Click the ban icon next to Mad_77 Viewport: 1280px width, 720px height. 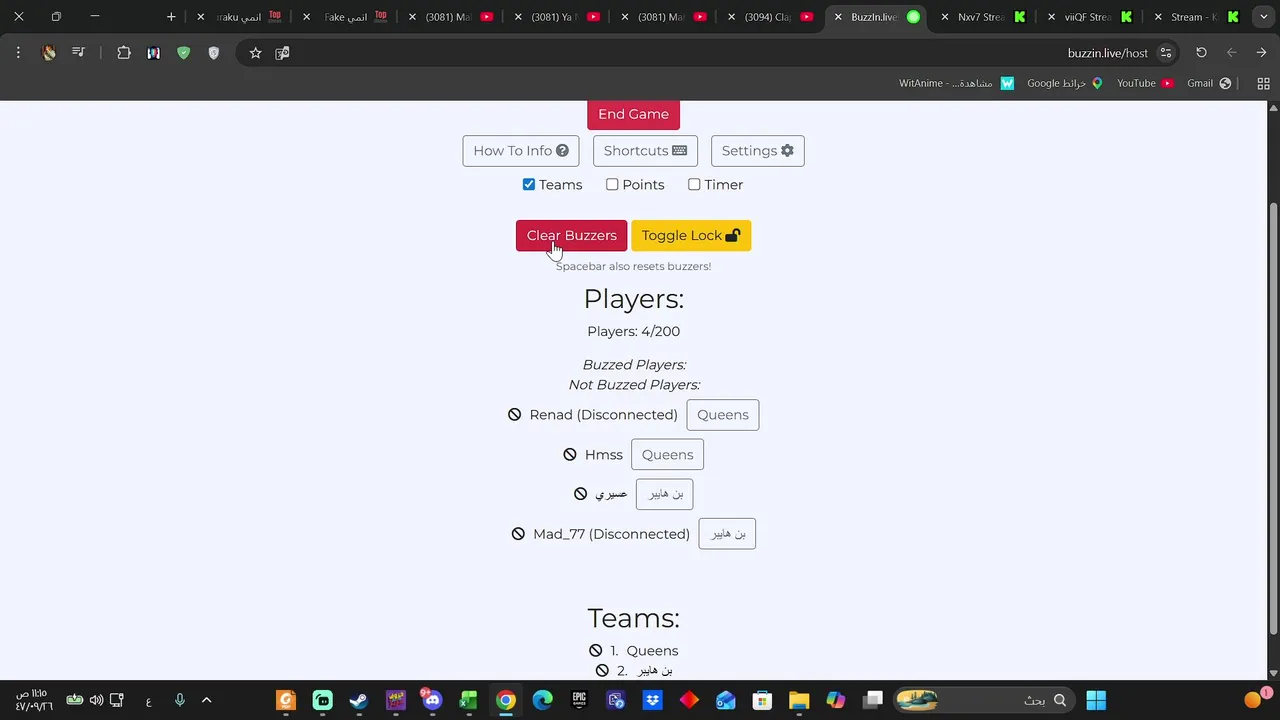pos(518,534)
